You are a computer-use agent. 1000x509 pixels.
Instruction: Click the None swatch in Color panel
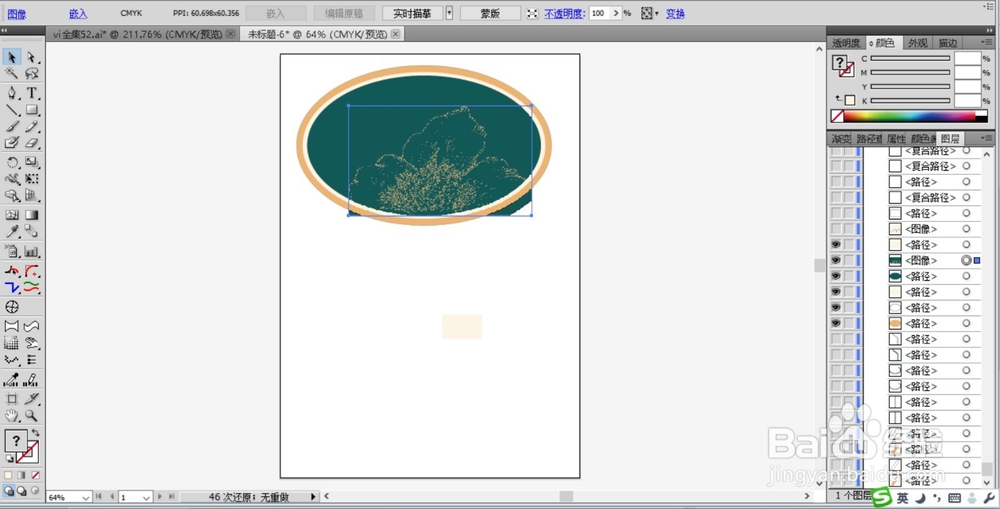(837, 116)
